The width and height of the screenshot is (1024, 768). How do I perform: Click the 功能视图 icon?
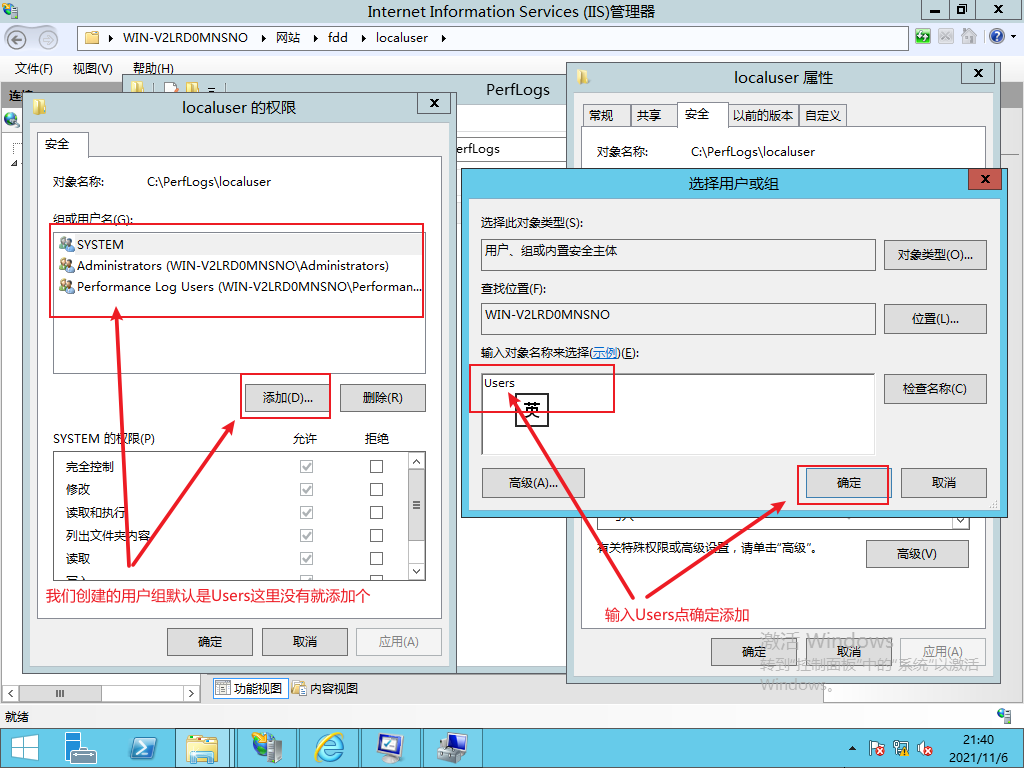pyautogui.click(x=223, y=688)
